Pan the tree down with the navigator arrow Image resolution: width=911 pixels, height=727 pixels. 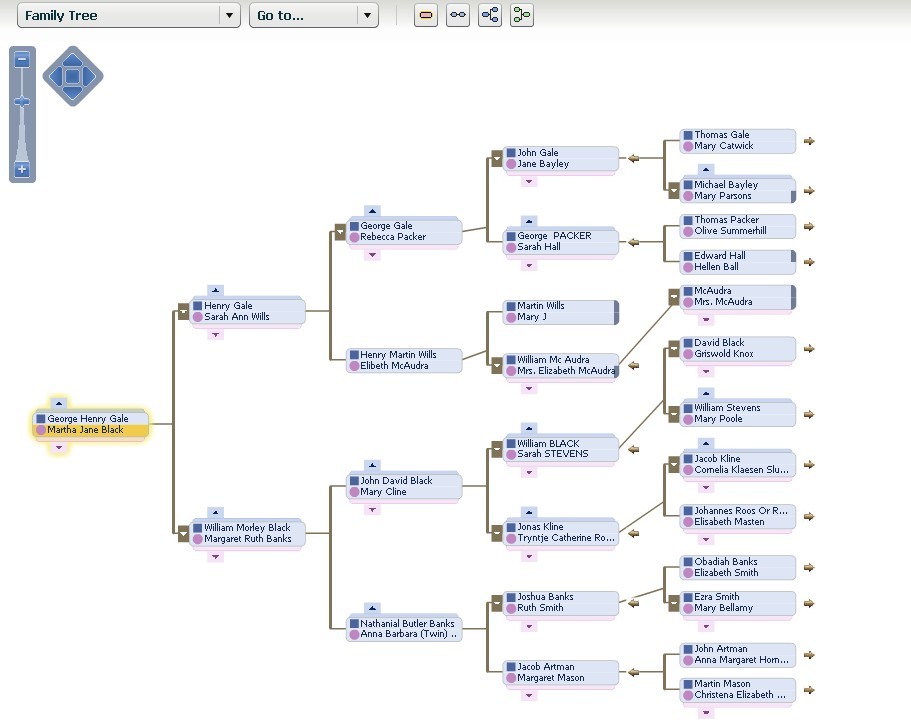pos(73,93)
